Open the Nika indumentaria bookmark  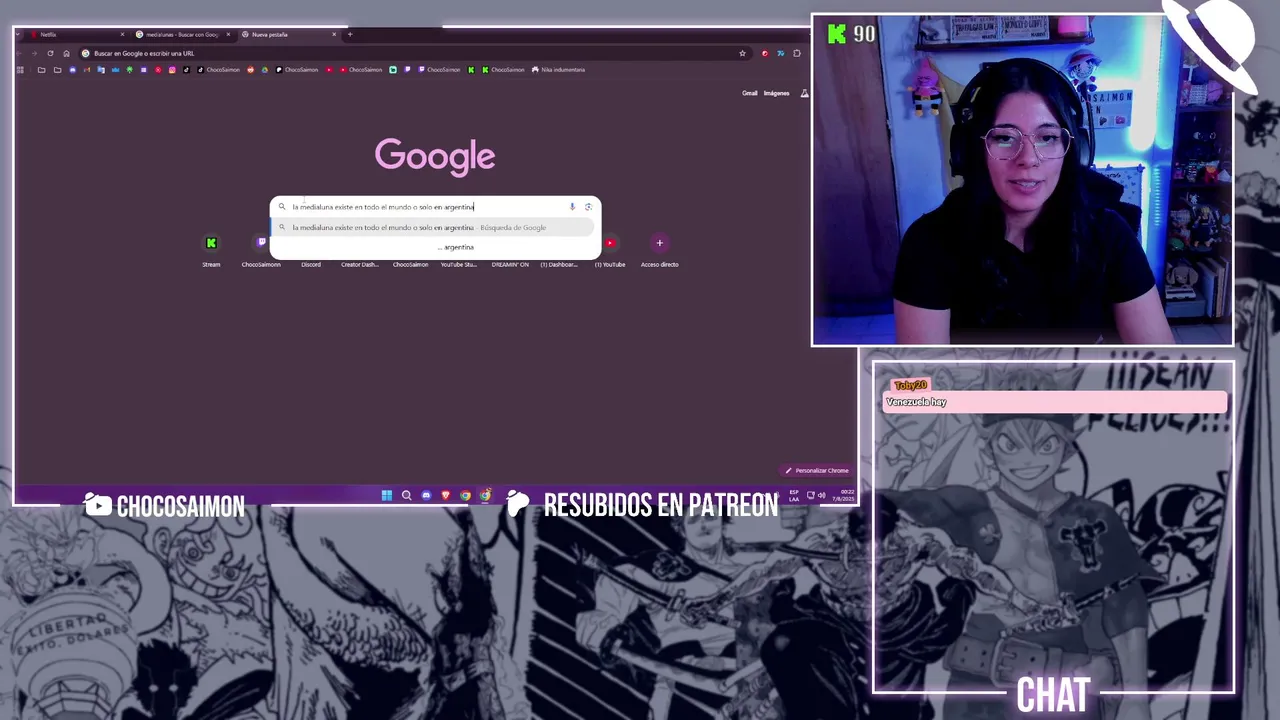point(559,69)
